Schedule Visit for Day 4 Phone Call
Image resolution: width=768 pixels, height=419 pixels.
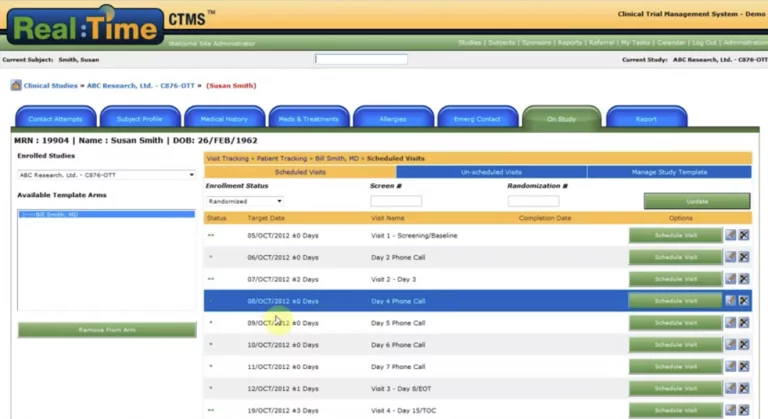tap(675, 300)
